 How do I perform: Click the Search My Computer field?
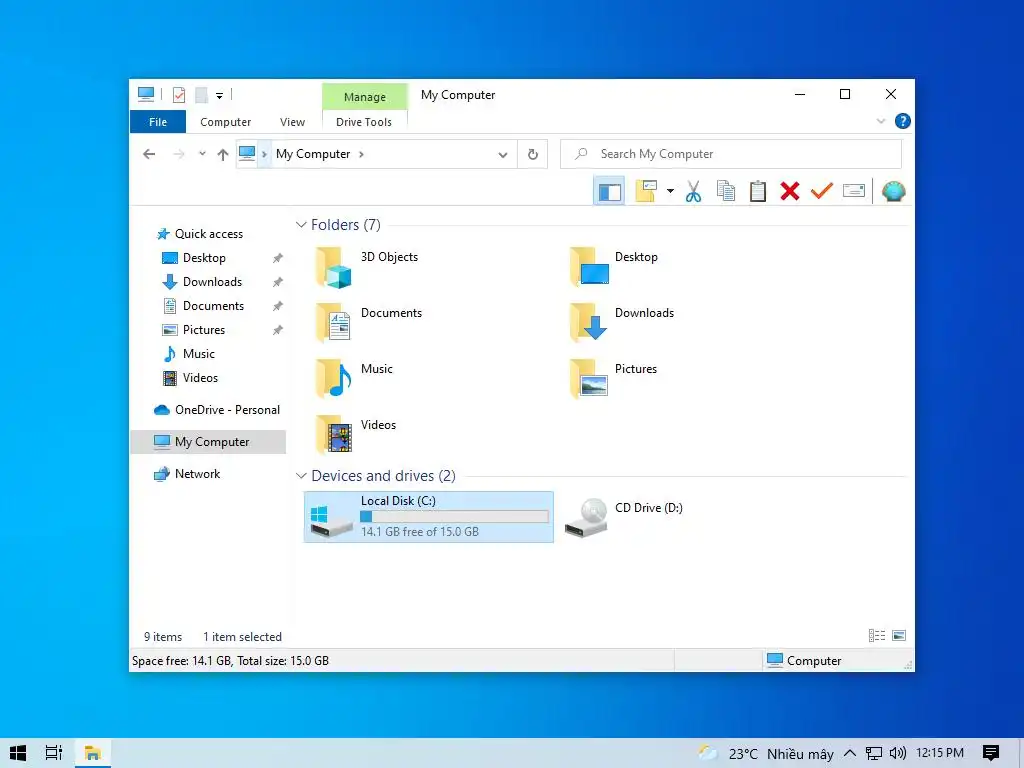[731, 154]
